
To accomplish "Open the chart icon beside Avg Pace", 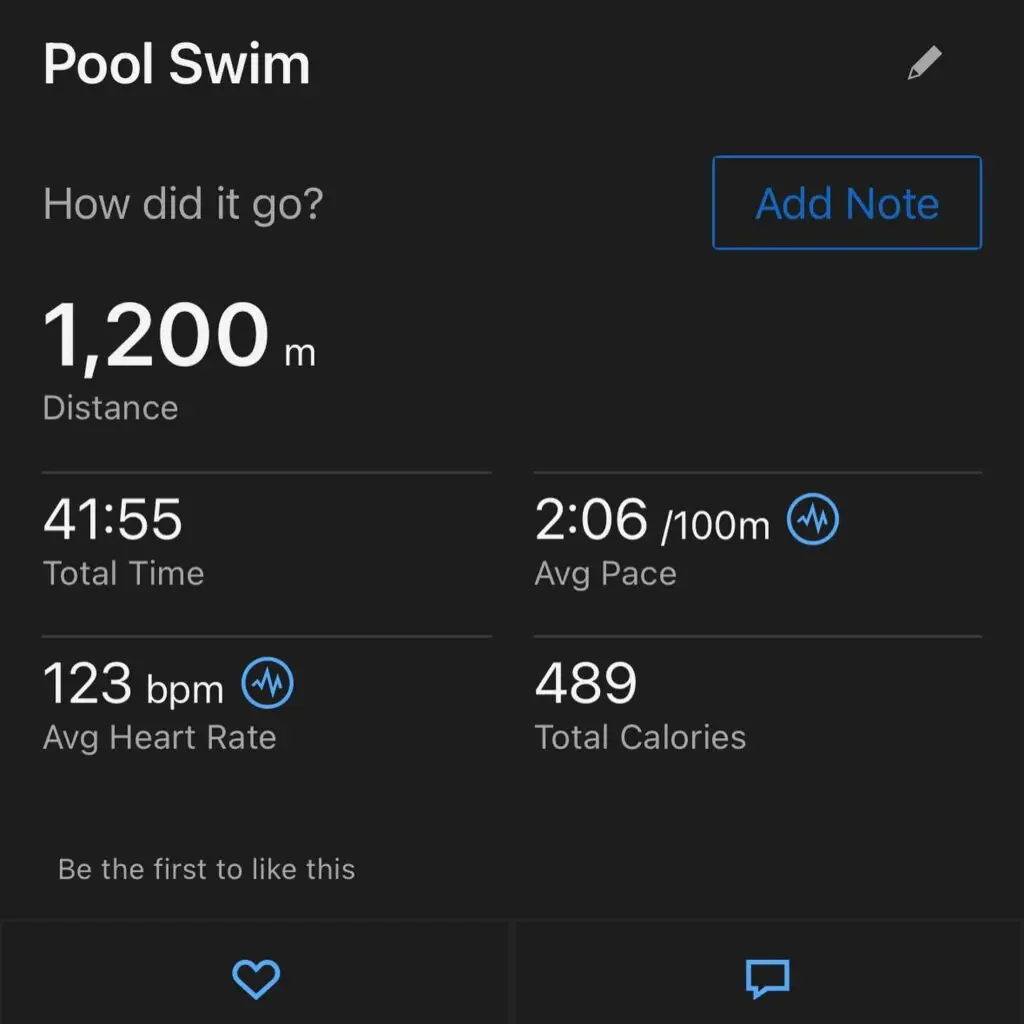I will (813, 520).
